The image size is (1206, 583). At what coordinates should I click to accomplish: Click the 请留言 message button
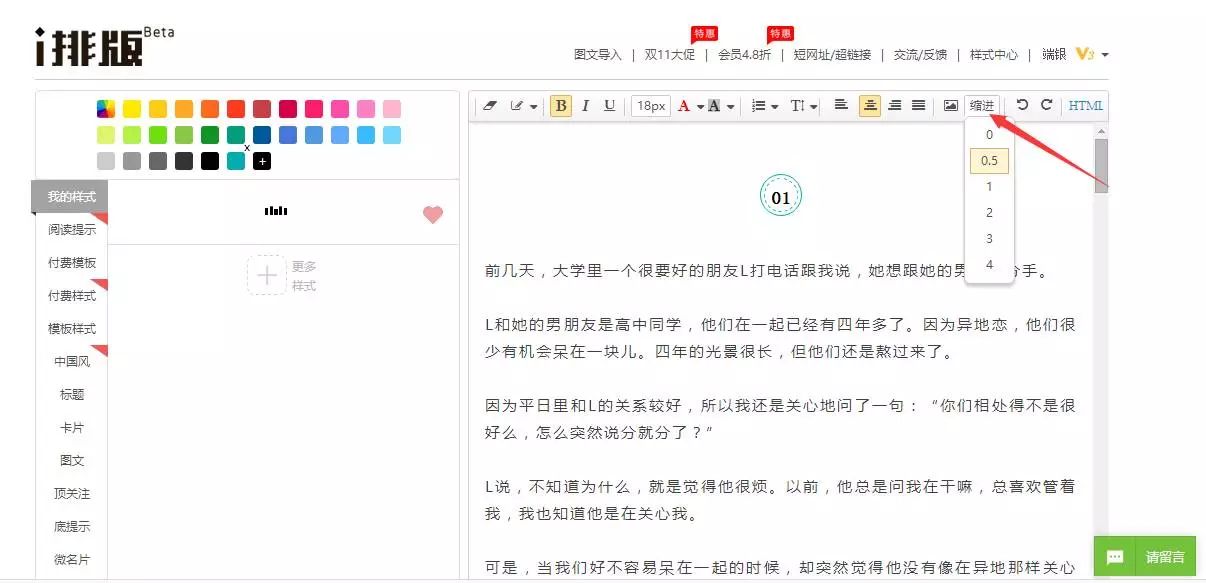[1145, 558]
